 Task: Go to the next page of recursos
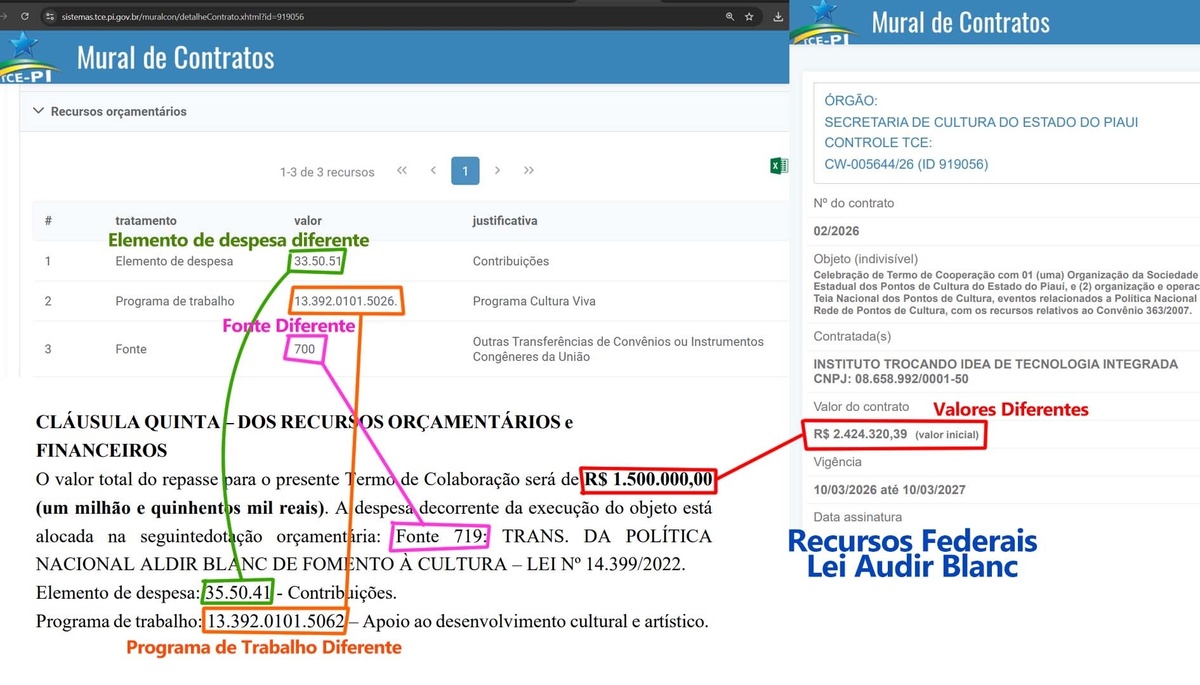click(497, 171)
